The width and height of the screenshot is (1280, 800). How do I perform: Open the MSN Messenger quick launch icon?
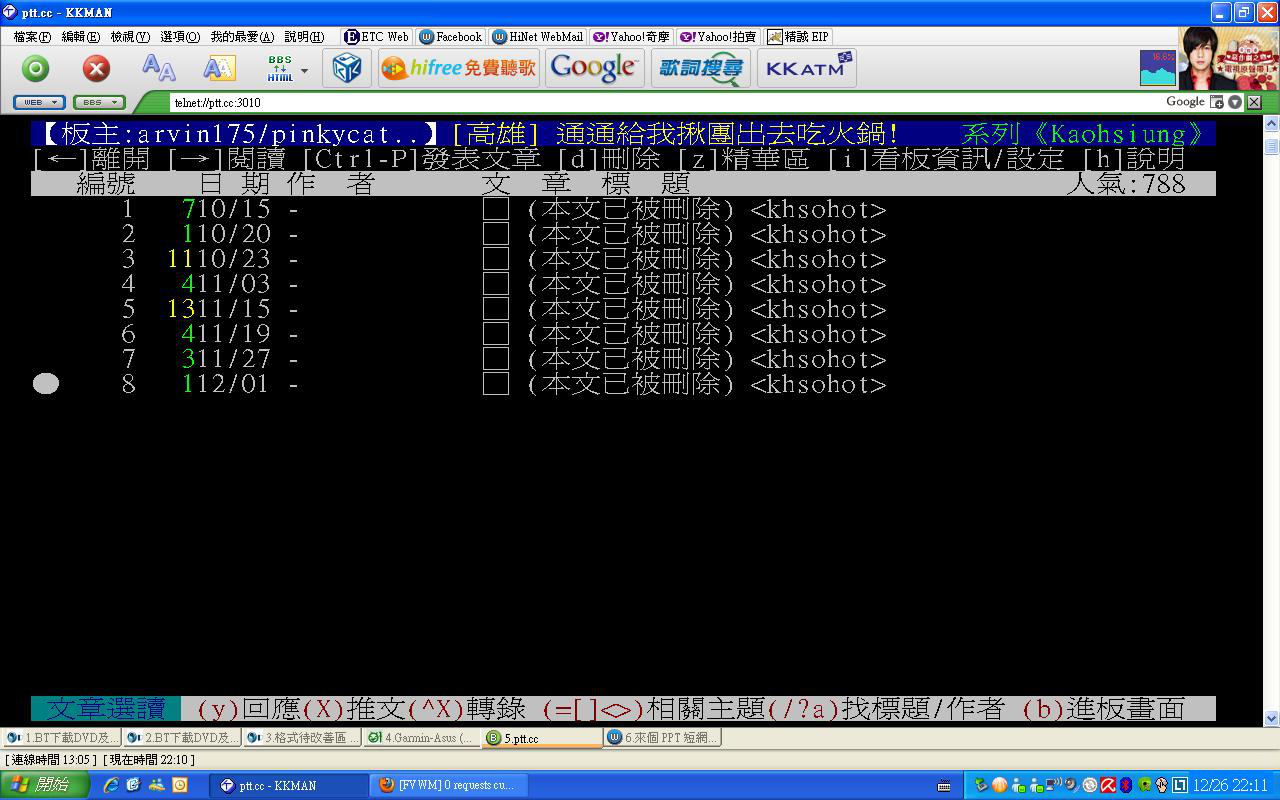[157, 785]
